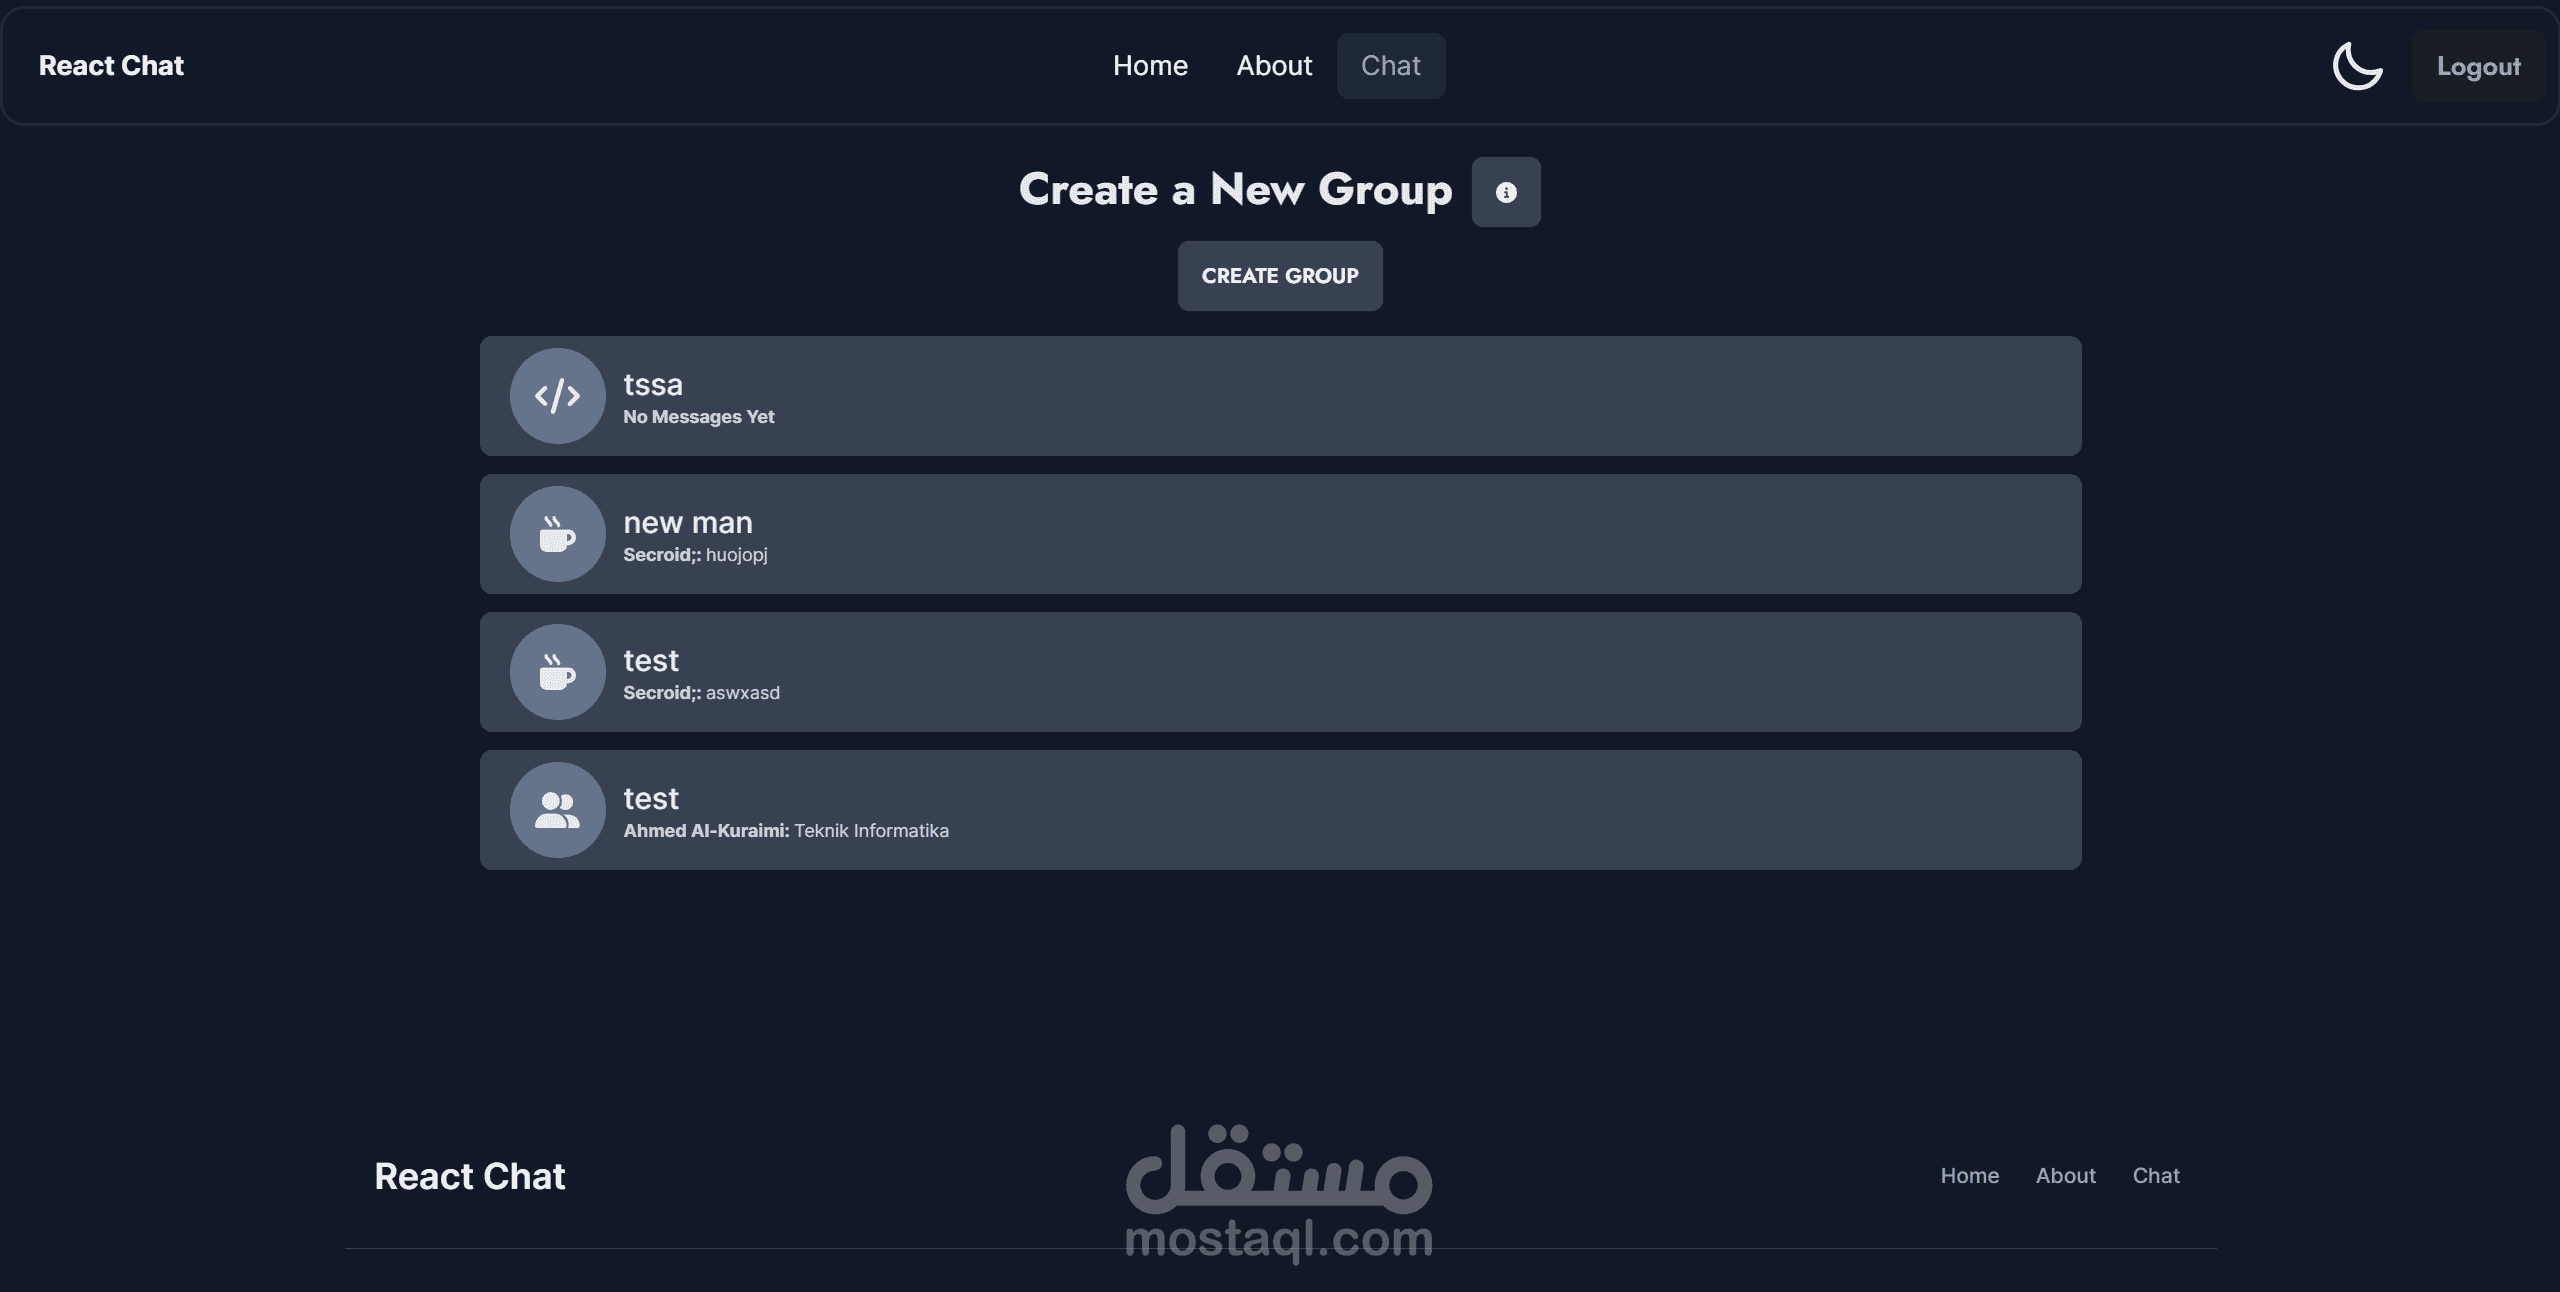Open message preview 'Secroid;: aswxasd'
The image size is (2560, 1292).
(x=701, y=693)
